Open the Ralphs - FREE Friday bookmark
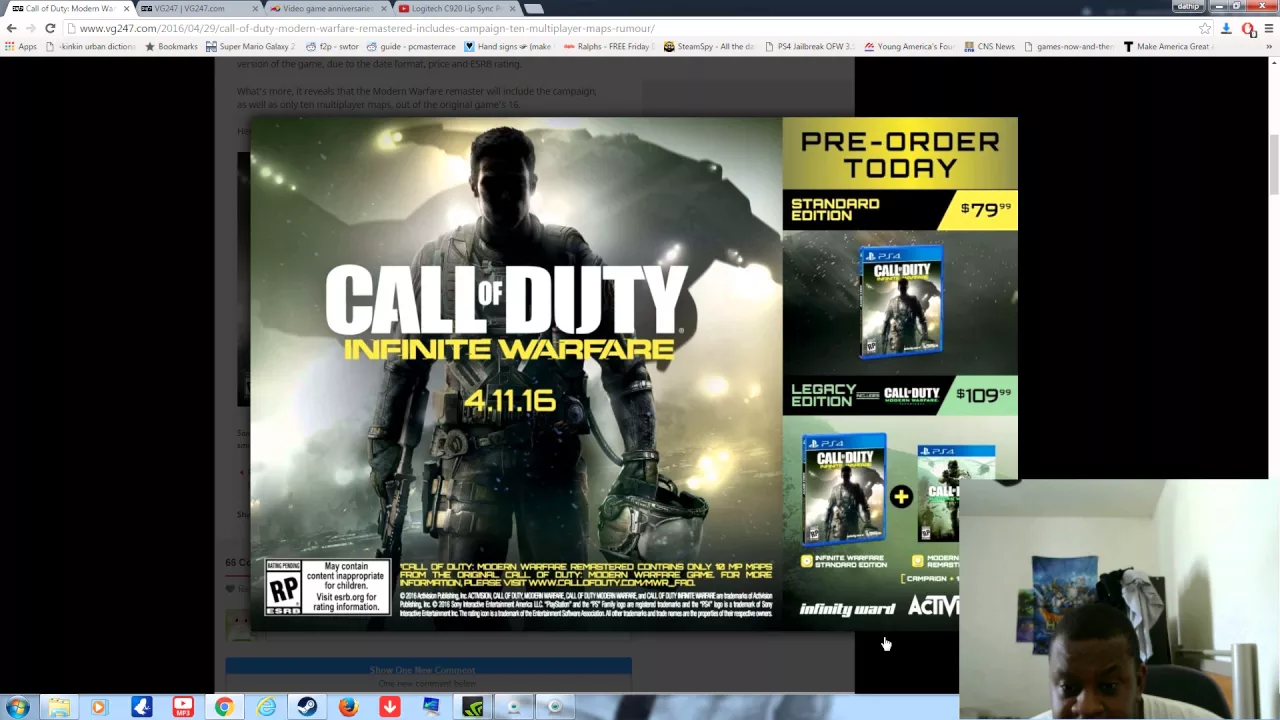This screenshot has width=1280, height=720. click(607, 46)
